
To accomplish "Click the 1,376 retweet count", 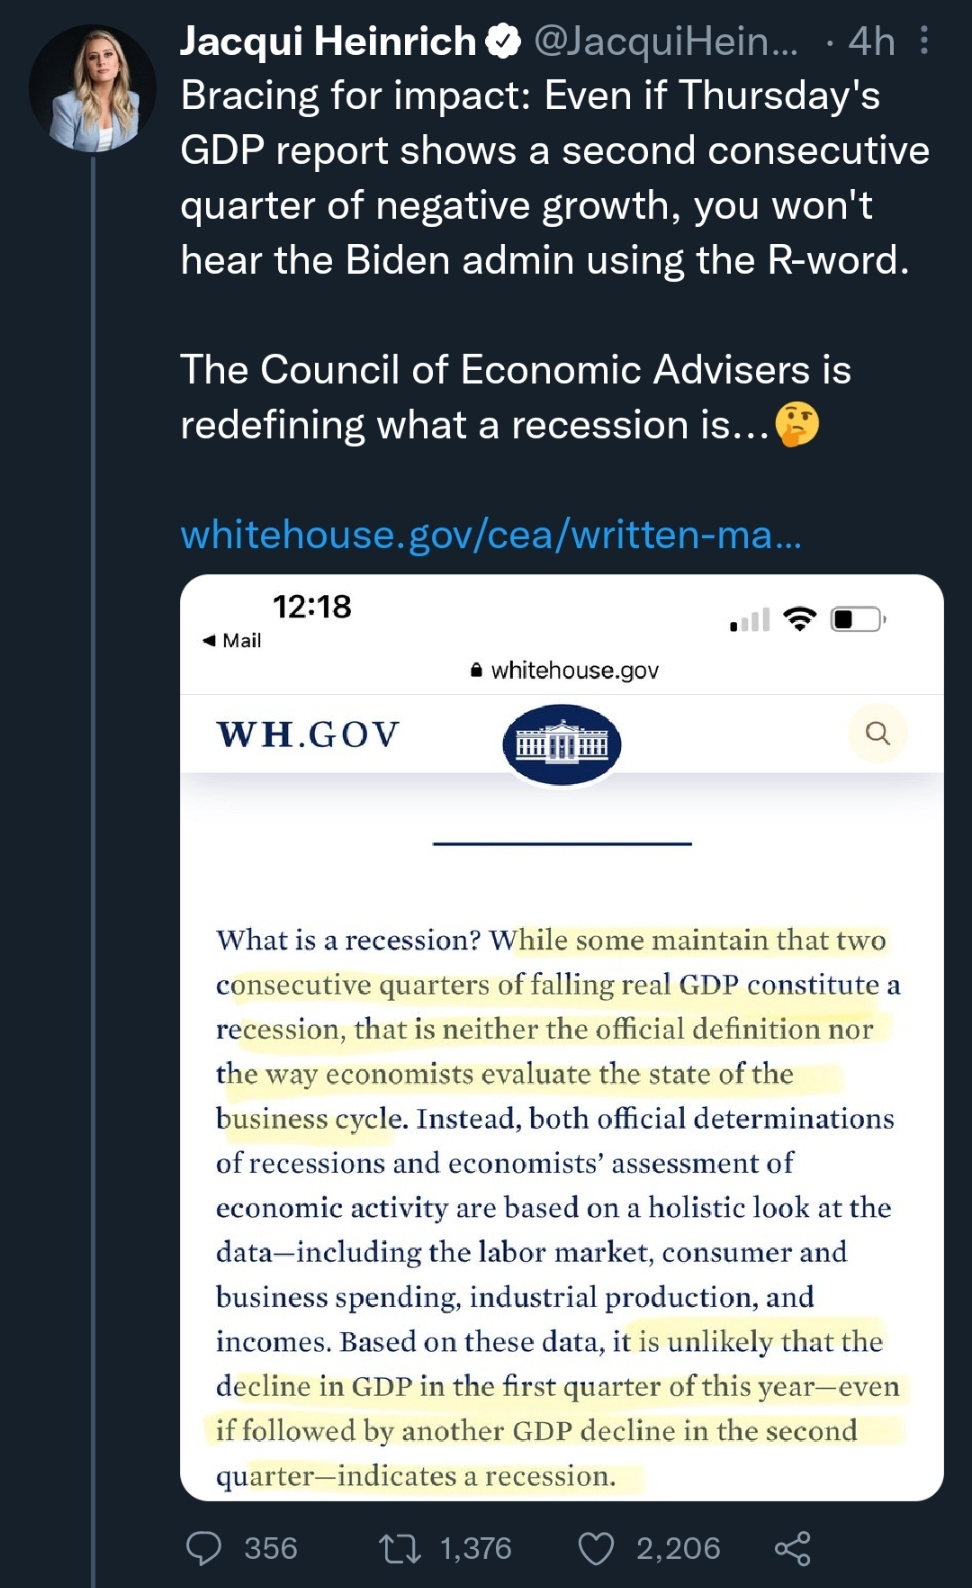I will pyautogui.click(x=475, y=1549).
